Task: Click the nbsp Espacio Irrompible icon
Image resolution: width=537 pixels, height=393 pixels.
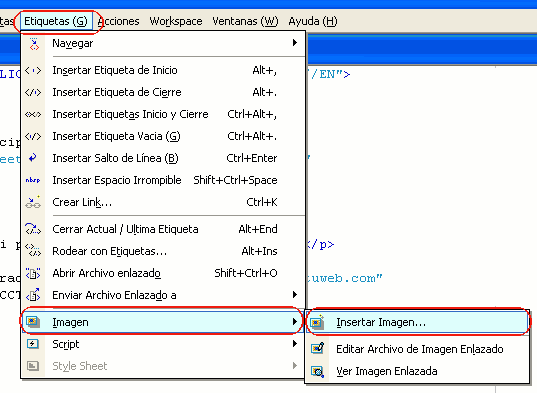Action: click(33, 180)
